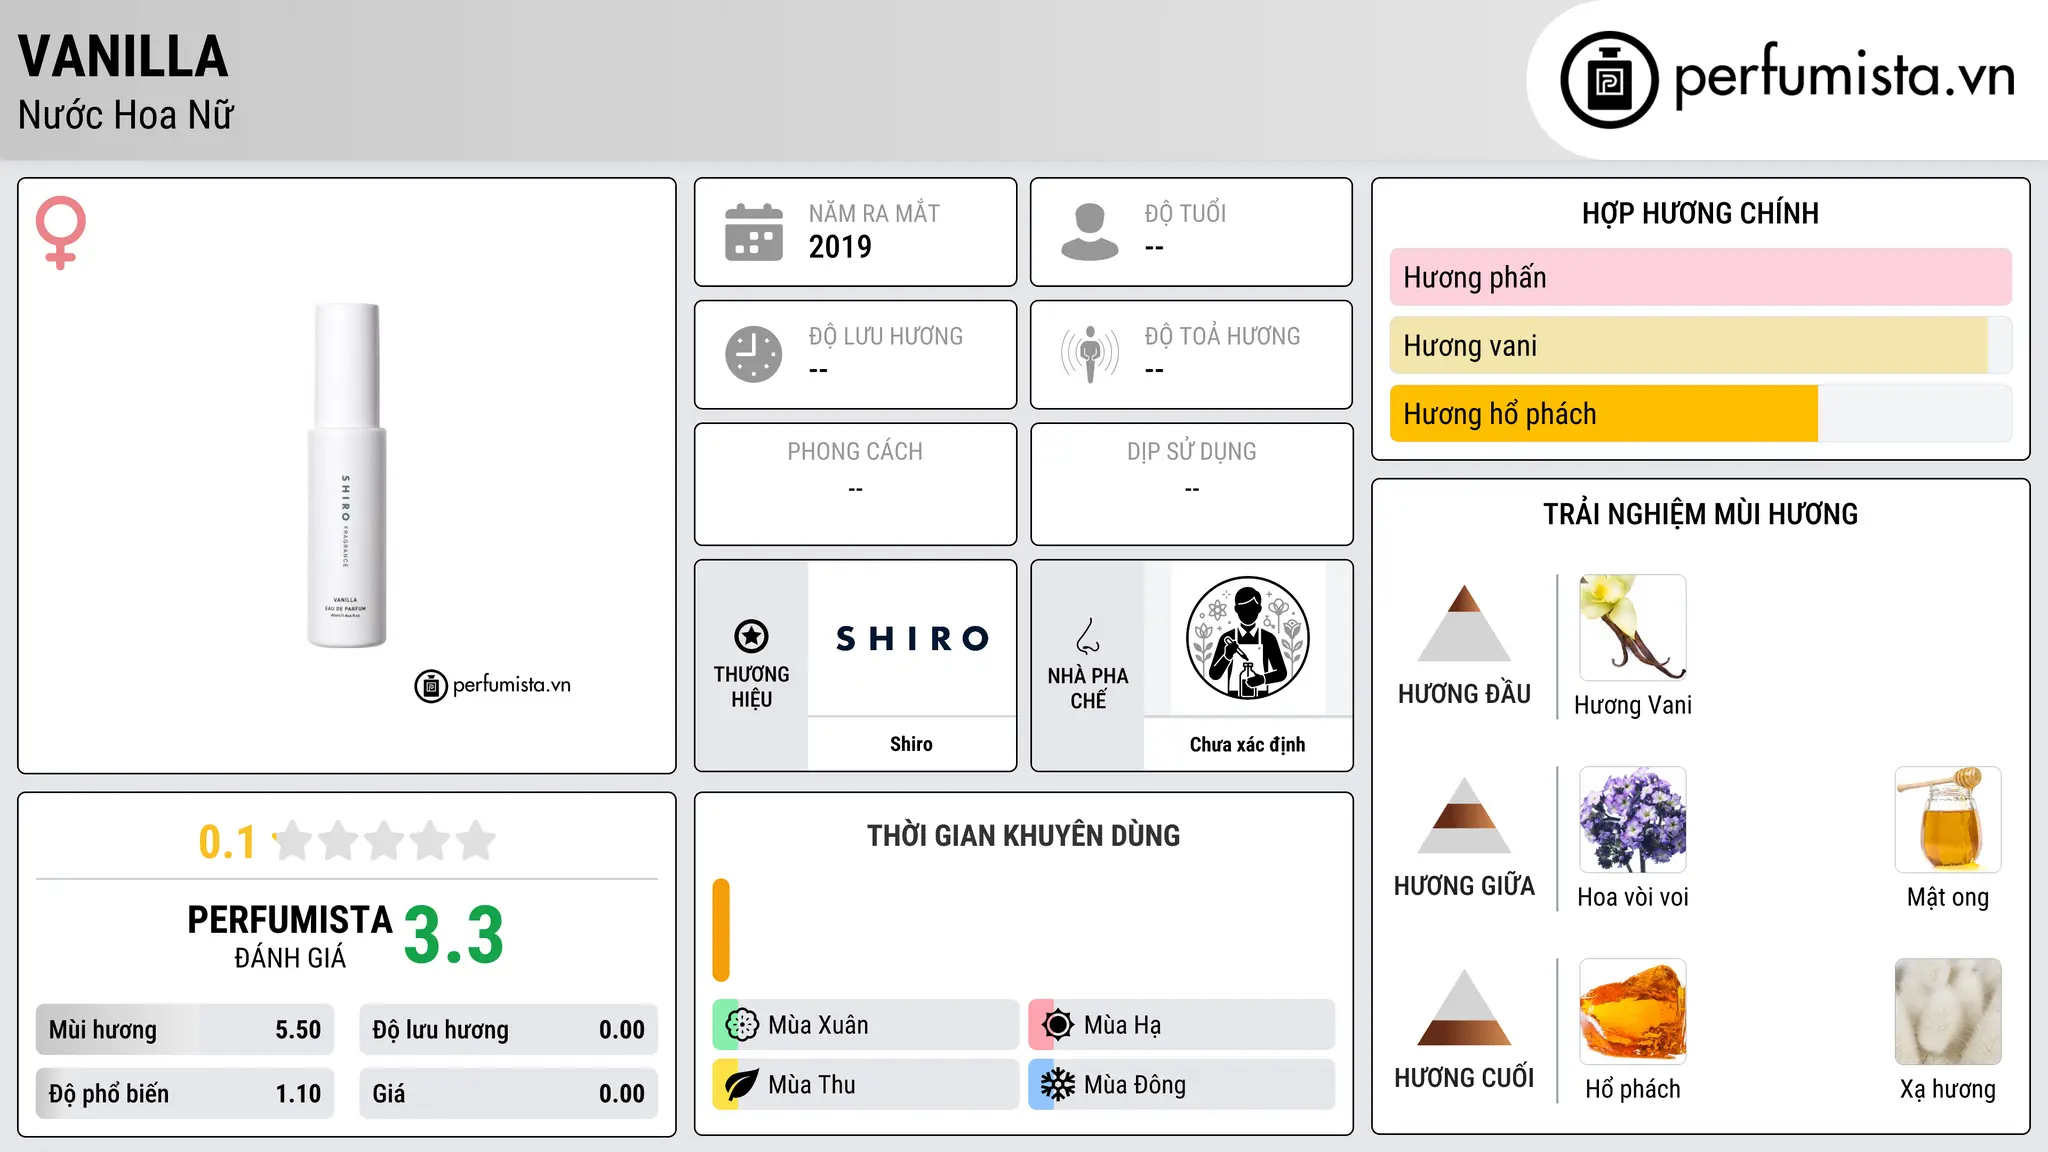The image size is (2048, 1152).
Task: Click the Độ phổ biến 1.10 score row
Action: 185,1094
